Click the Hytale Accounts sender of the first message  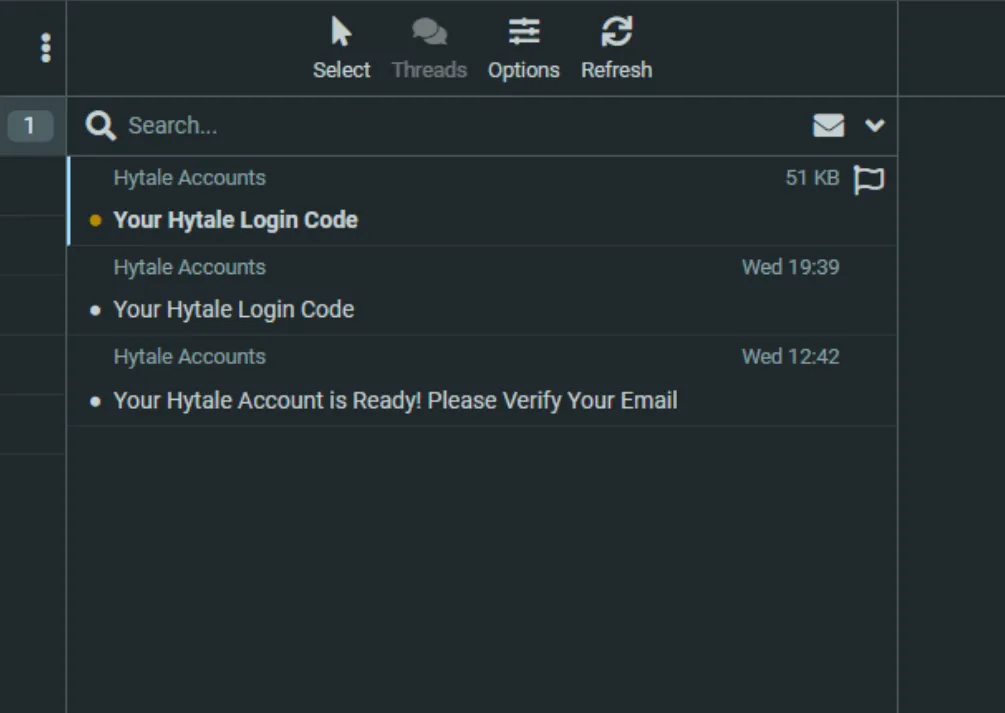coord(189,178)
